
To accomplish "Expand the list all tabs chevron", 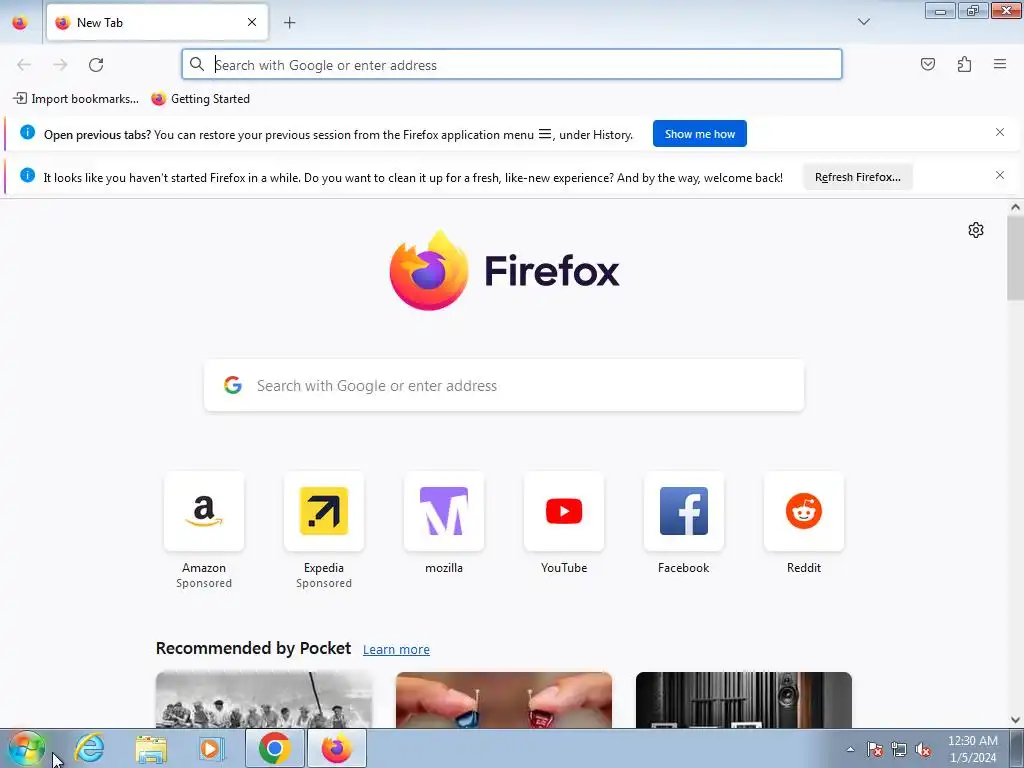I will point(863,22).
